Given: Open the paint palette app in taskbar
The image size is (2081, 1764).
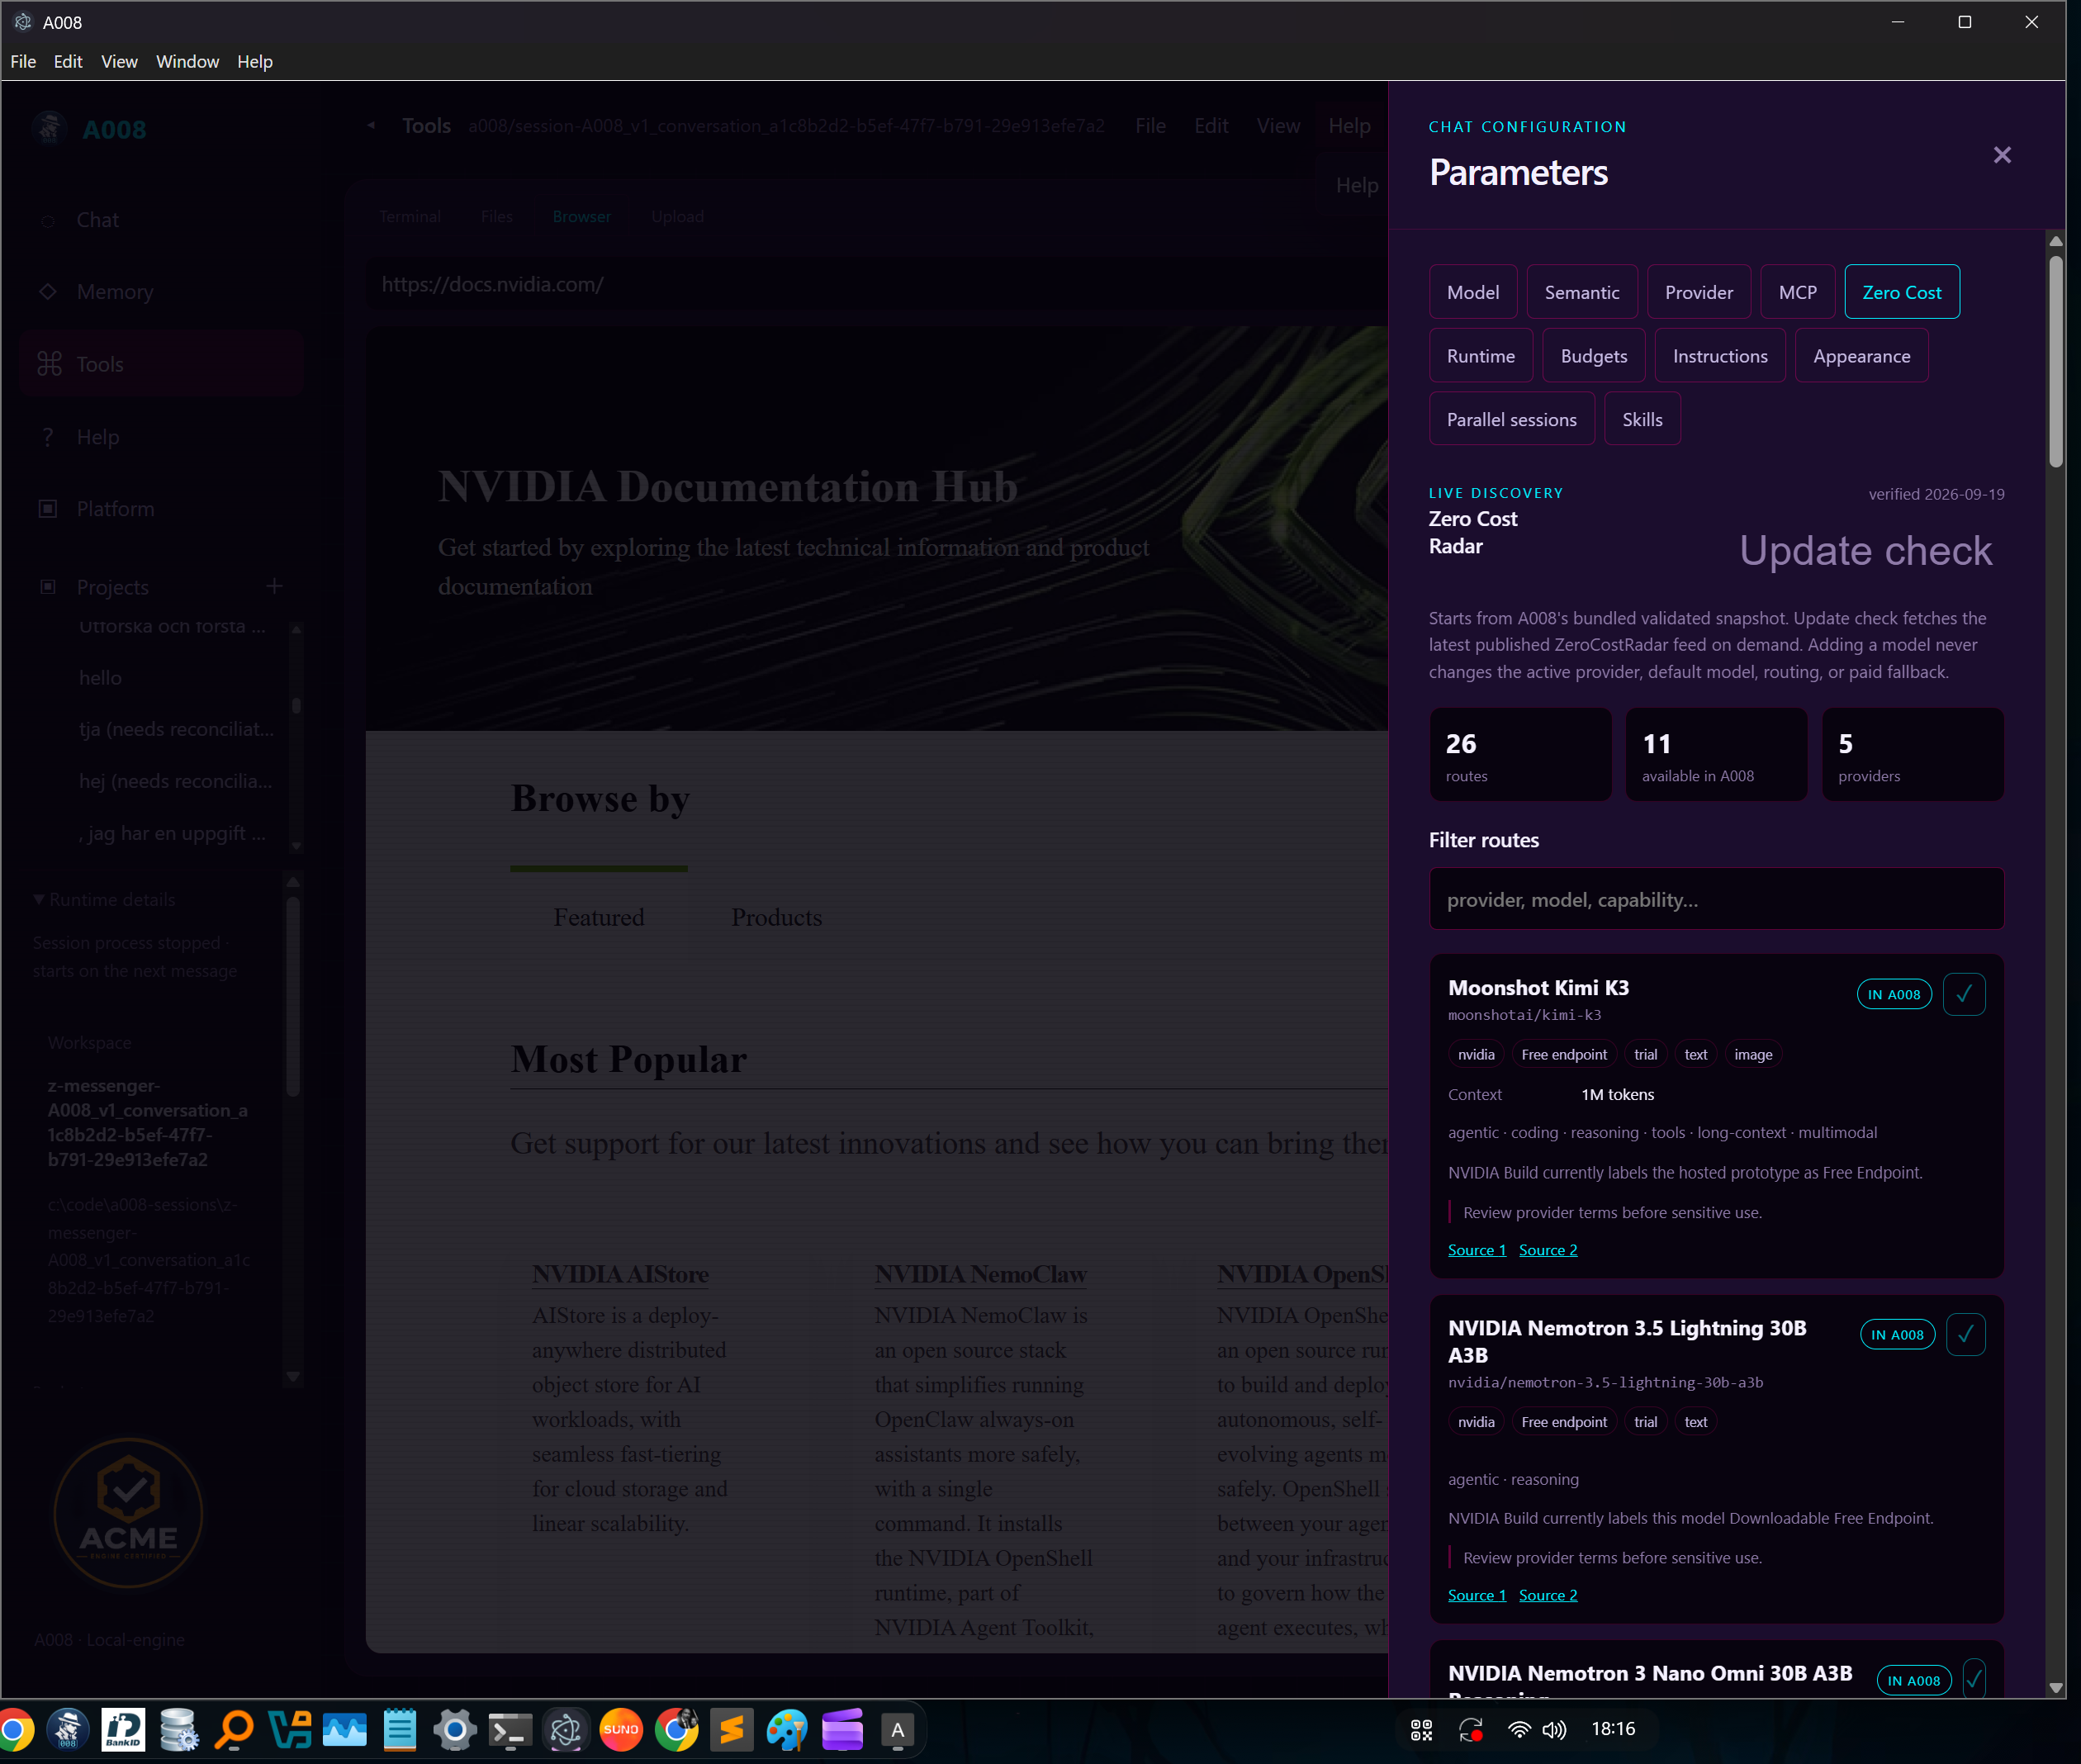Looking at the screenshot, I should (x=787, y=1730).
